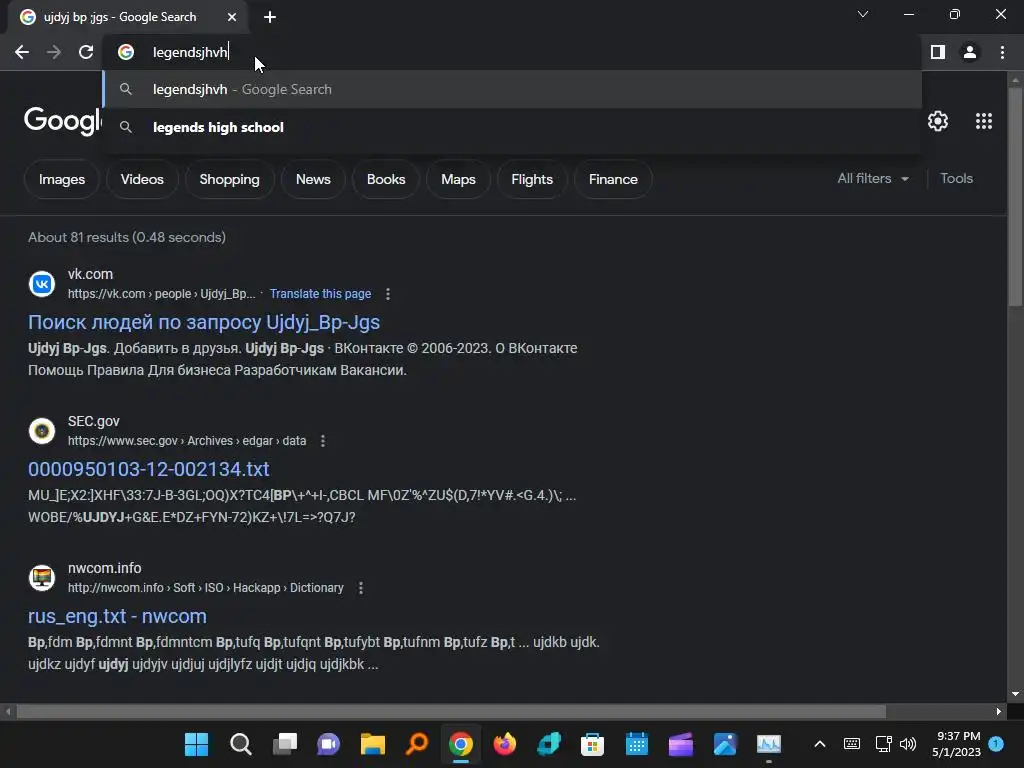The width and height of the screenshot is (1024, 768).
Task: Toggle the browser side panel
Action: point(938,52)
